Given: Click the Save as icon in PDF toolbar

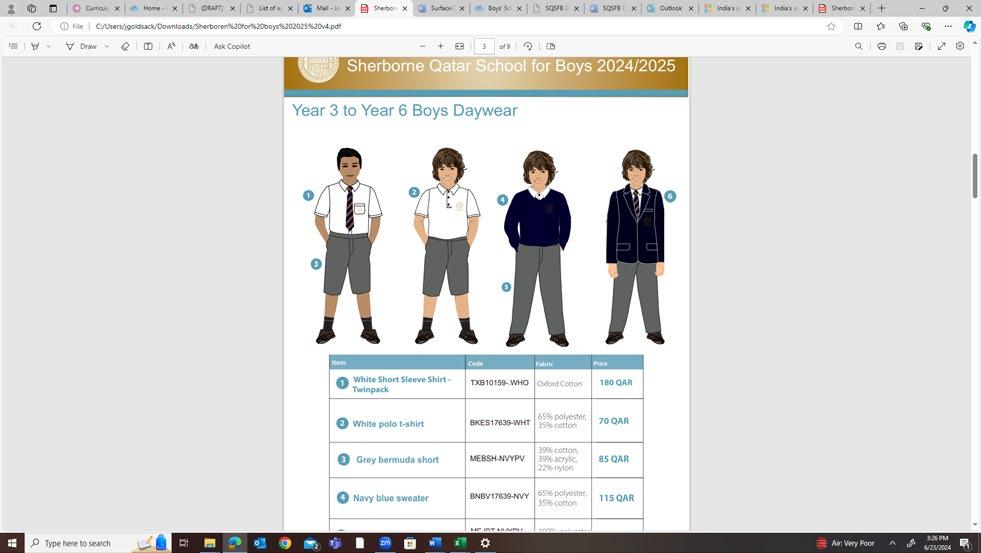Looking at the screenshot, I should (x=918, y=46).
